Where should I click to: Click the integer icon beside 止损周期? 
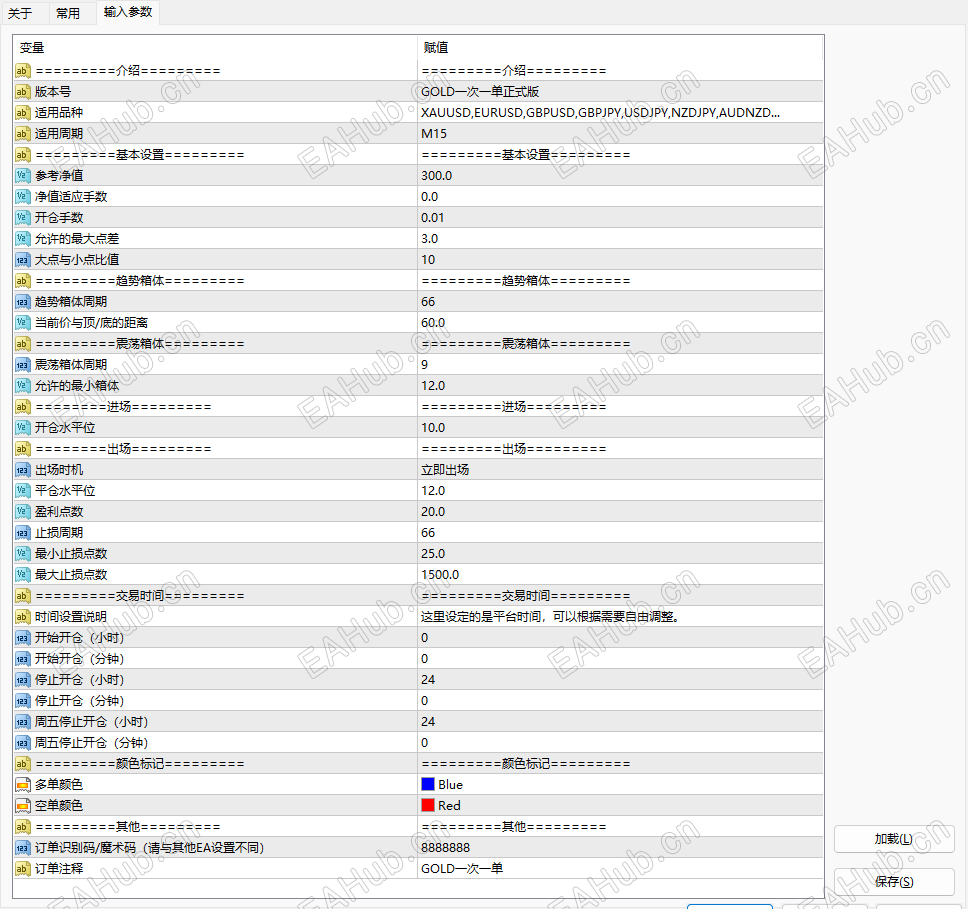[x=22, y=533]
